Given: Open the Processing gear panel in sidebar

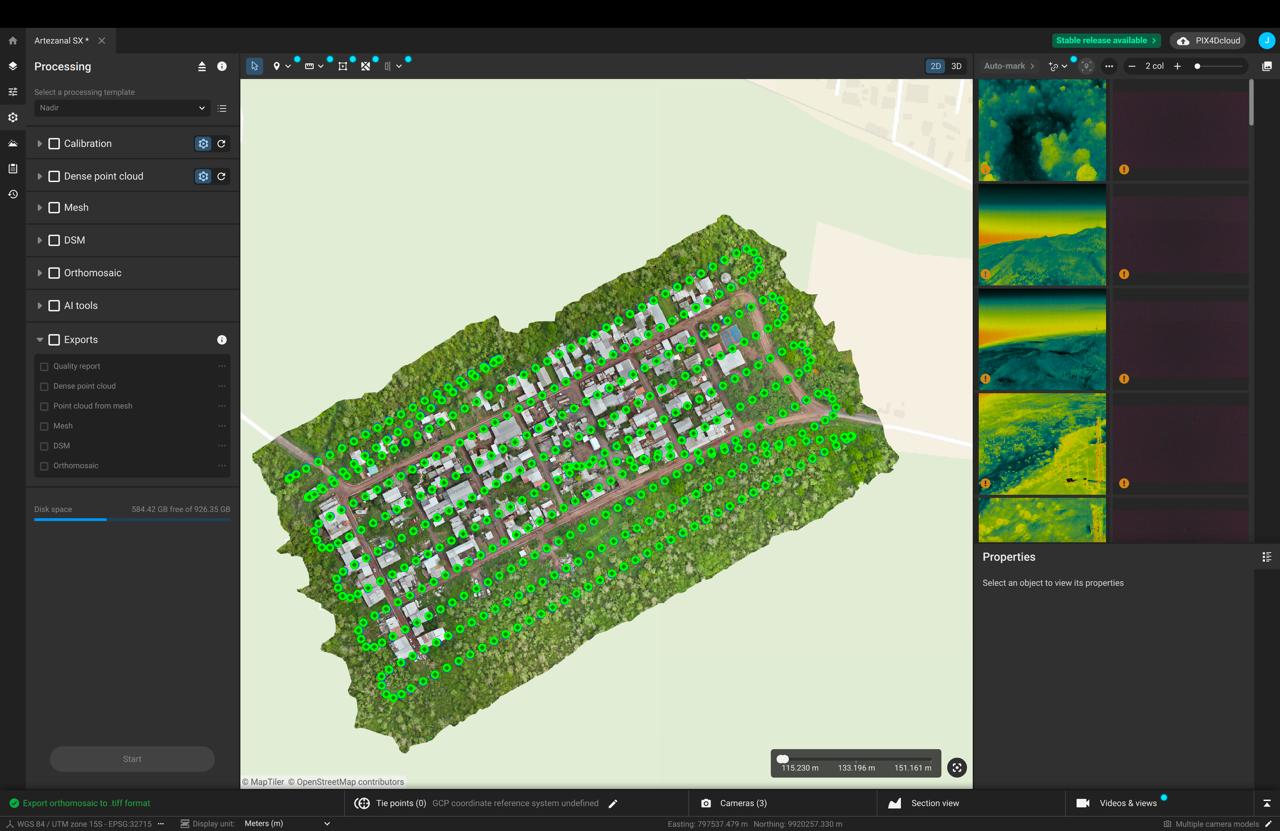Looking at the screenshot, I should 13,117.
